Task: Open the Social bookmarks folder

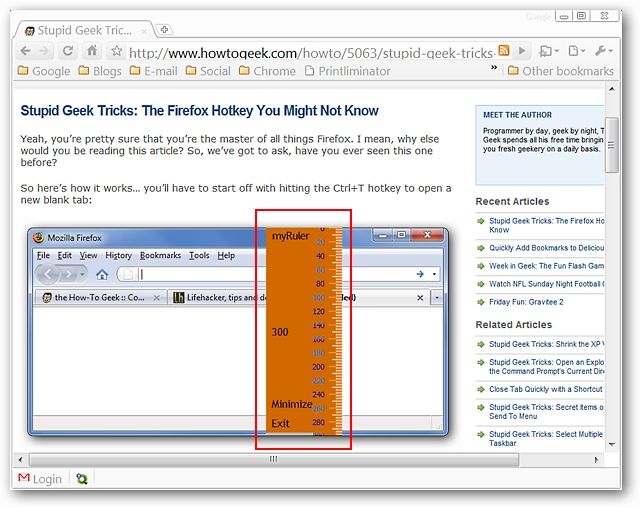Action: pos(208,71)
